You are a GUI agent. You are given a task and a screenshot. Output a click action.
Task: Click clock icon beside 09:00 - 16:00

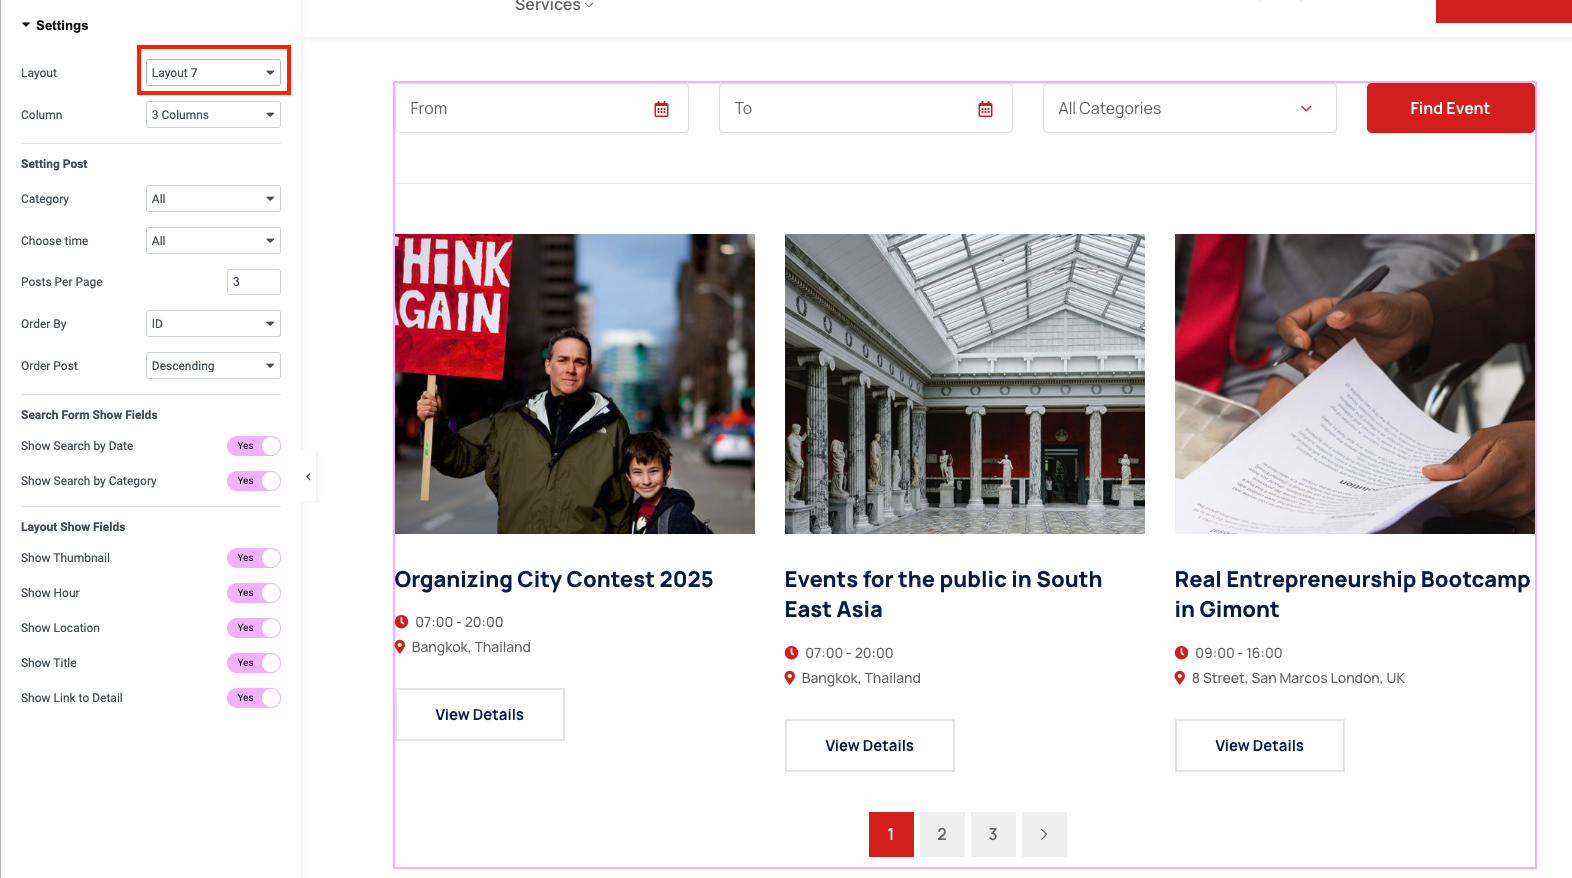click(1181, 653)
